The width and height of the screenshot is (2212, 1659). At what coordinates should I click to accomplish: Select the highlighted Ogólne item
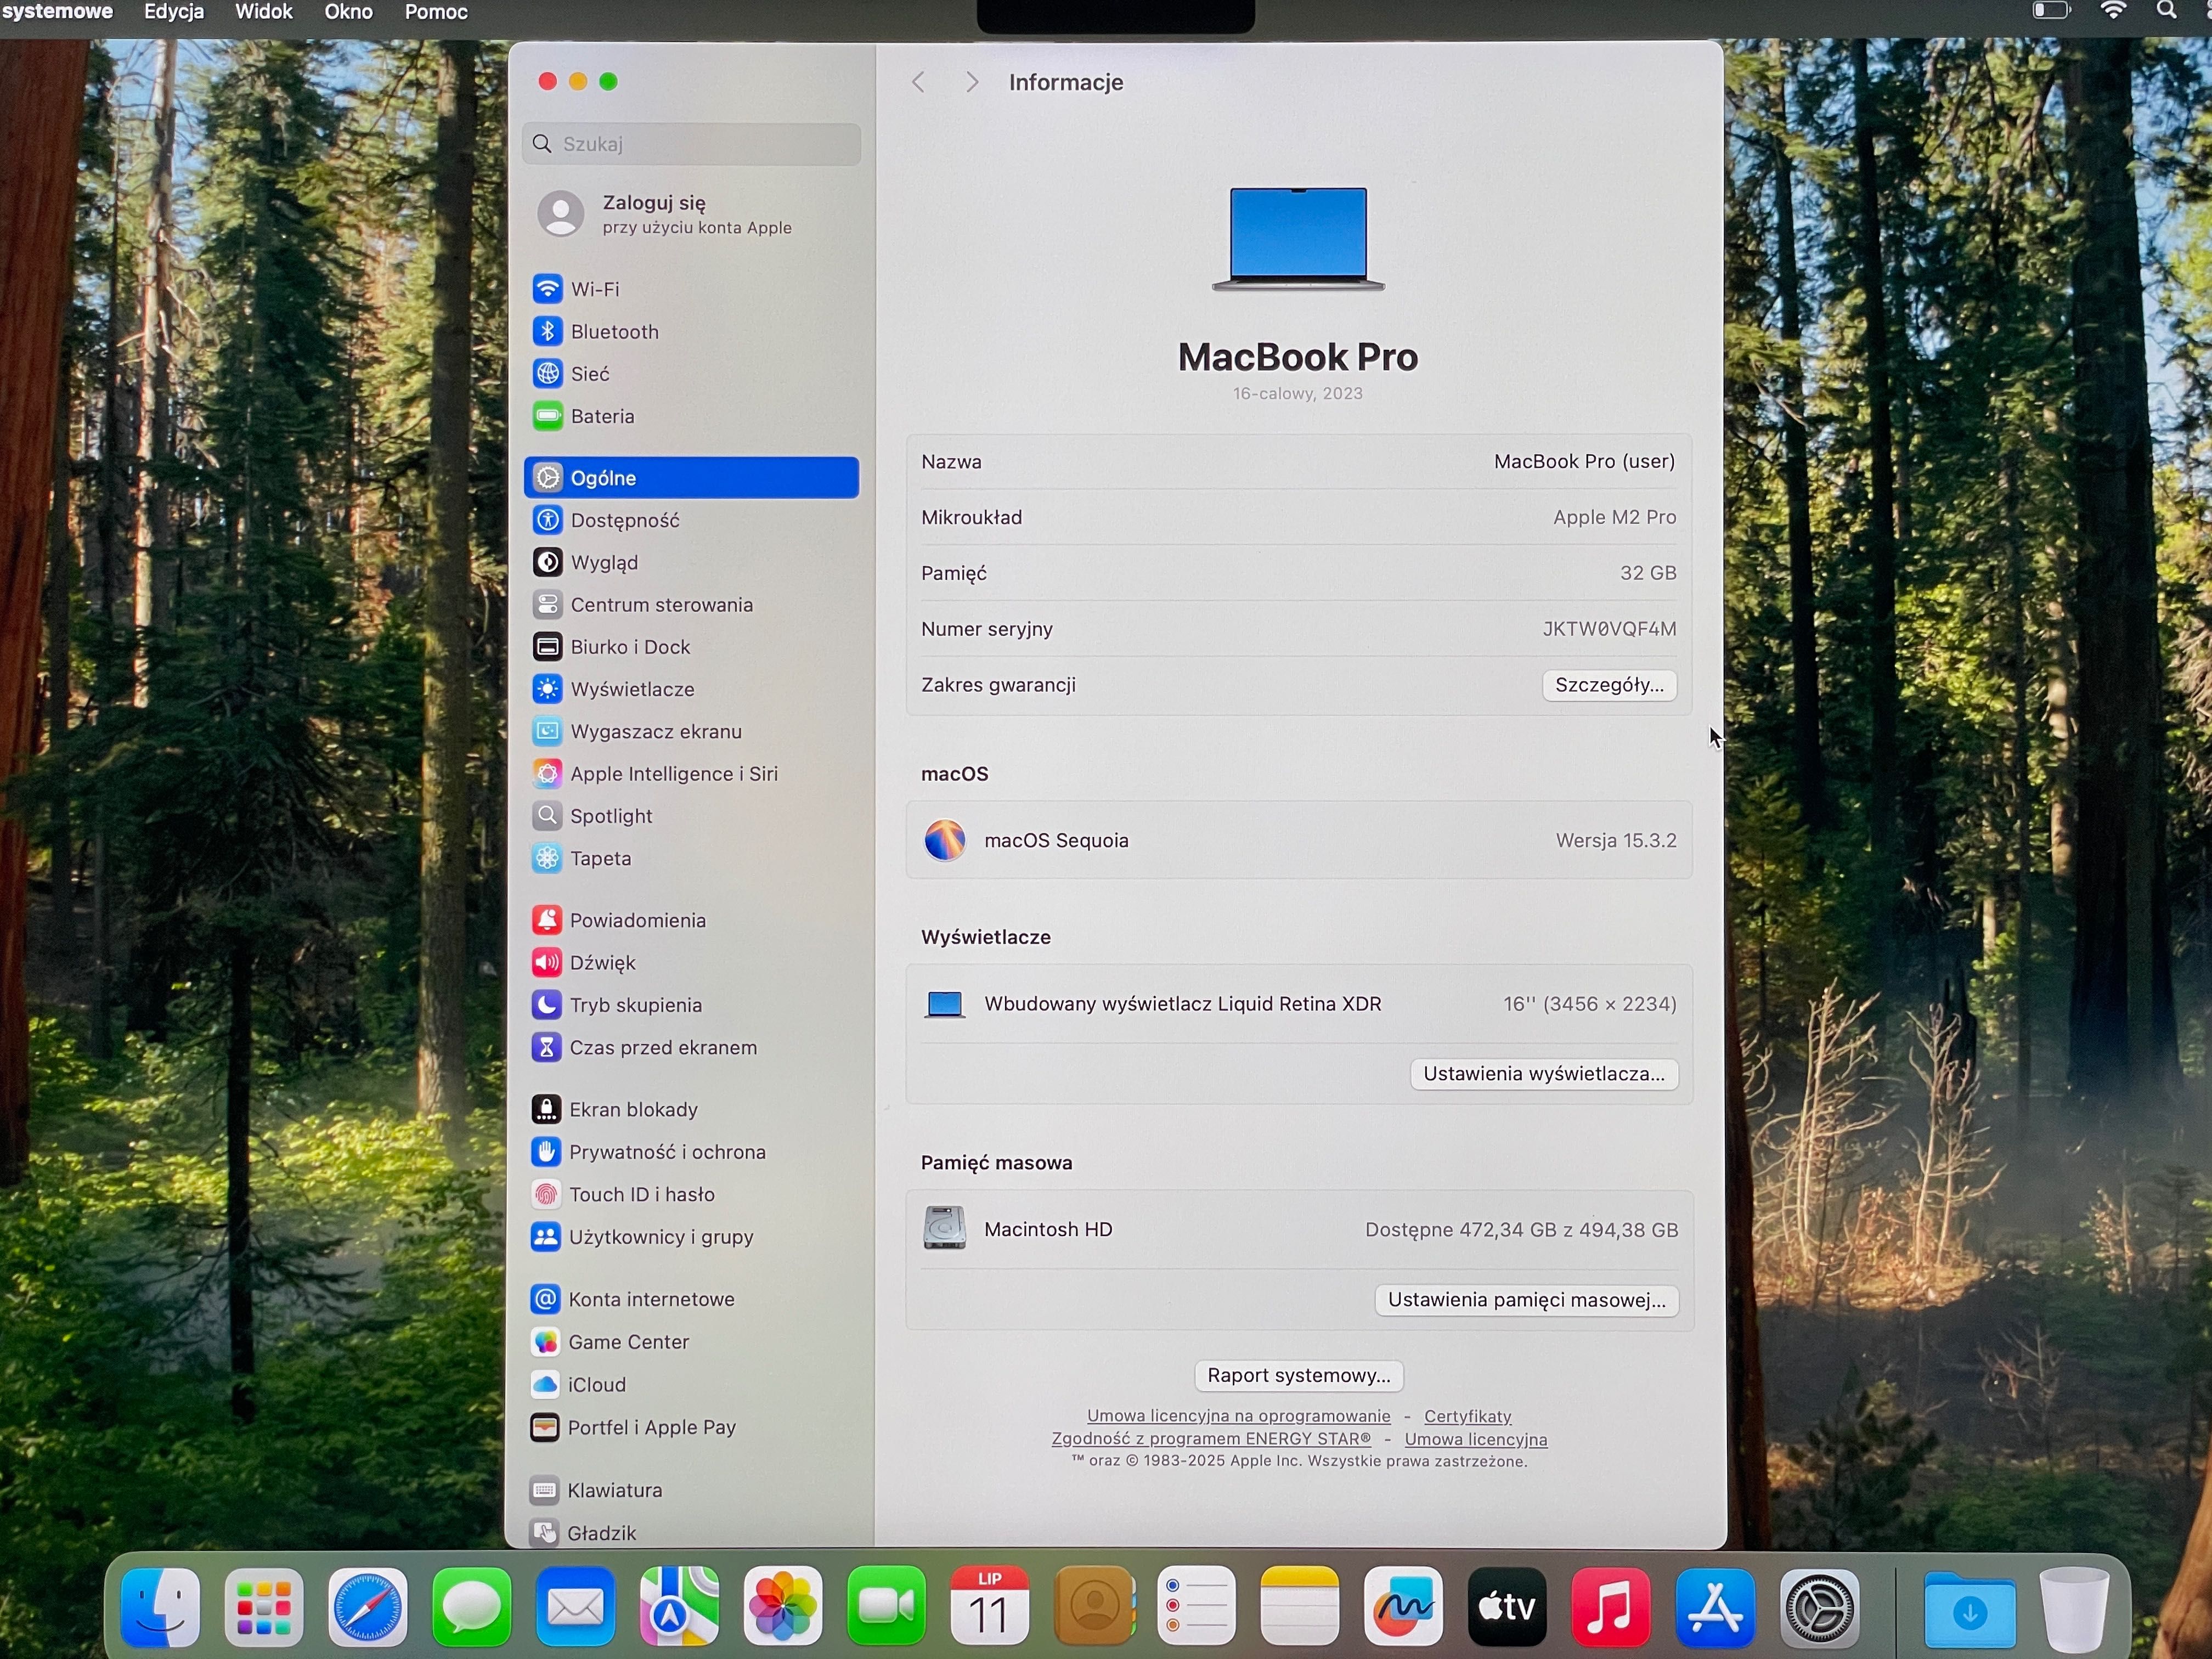tap(691, 477)
